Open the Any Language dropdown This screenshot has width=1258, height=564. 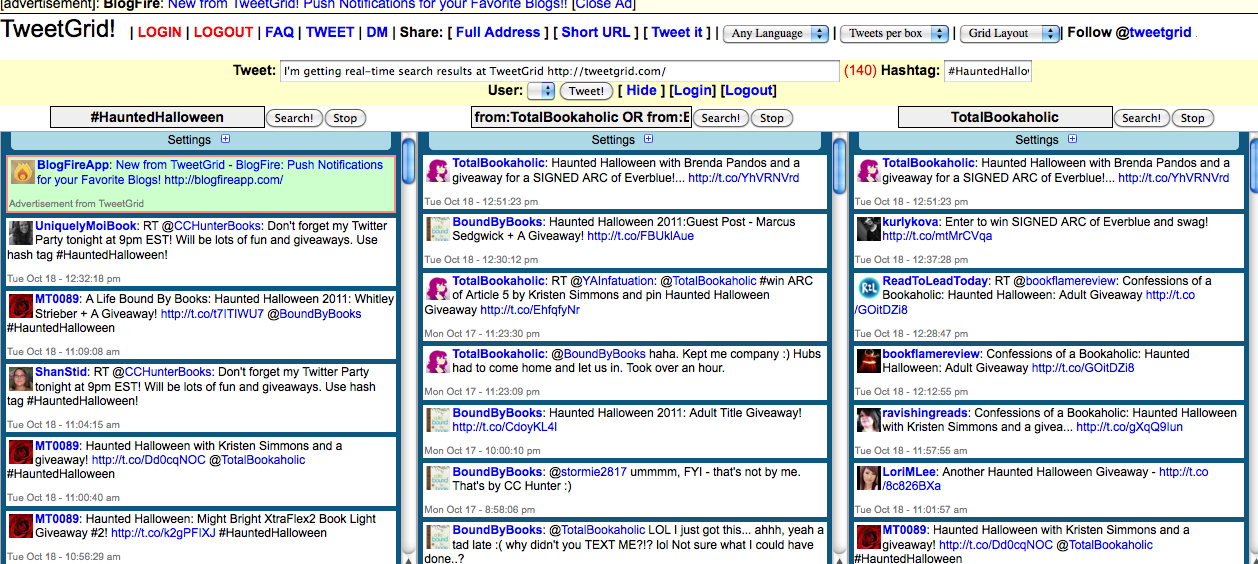click(x=776, y=33)
